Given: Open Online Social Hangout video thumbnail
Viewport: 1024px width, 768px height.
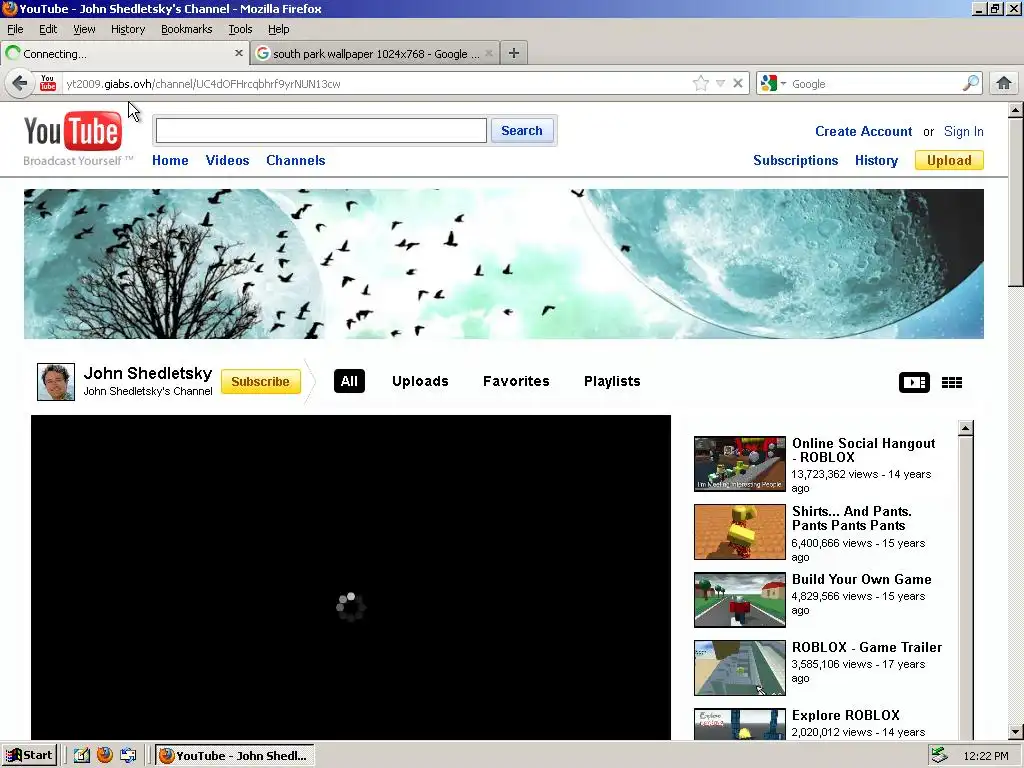Looking at the screenshot, I should pos(740,464).
